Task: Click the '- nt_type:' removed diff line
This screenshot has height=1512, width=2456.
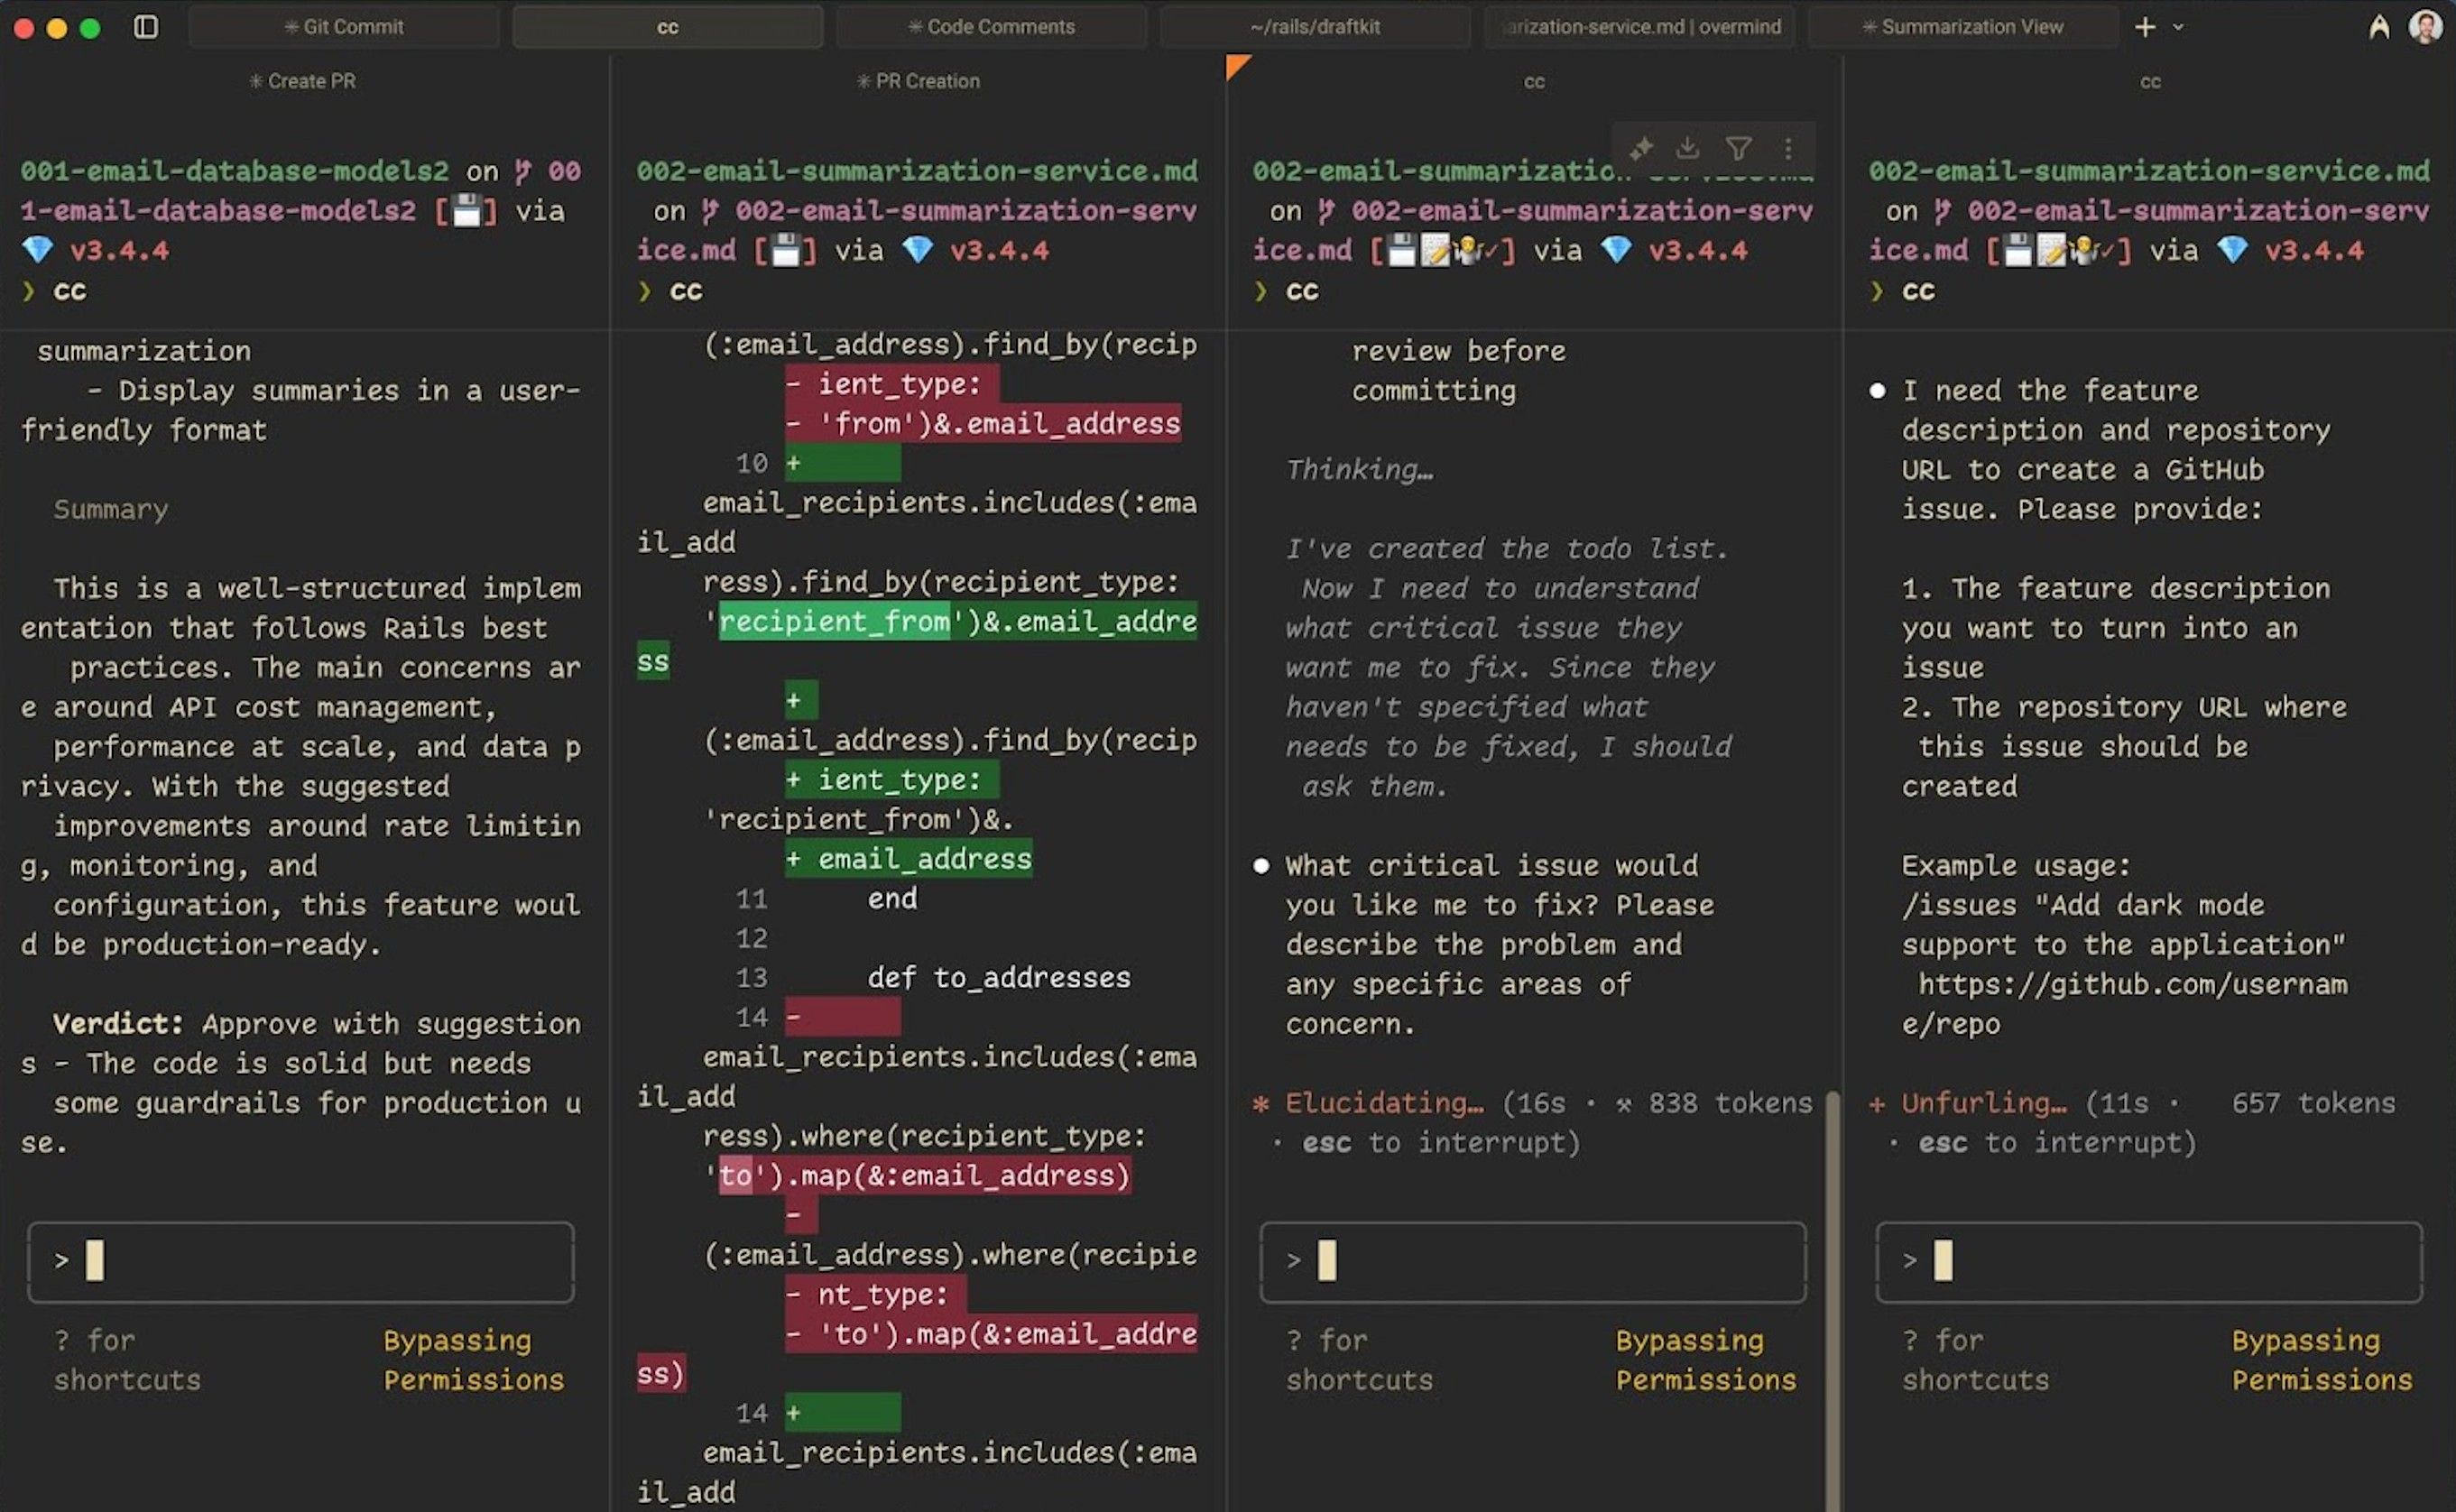Action: (876, 1295)
